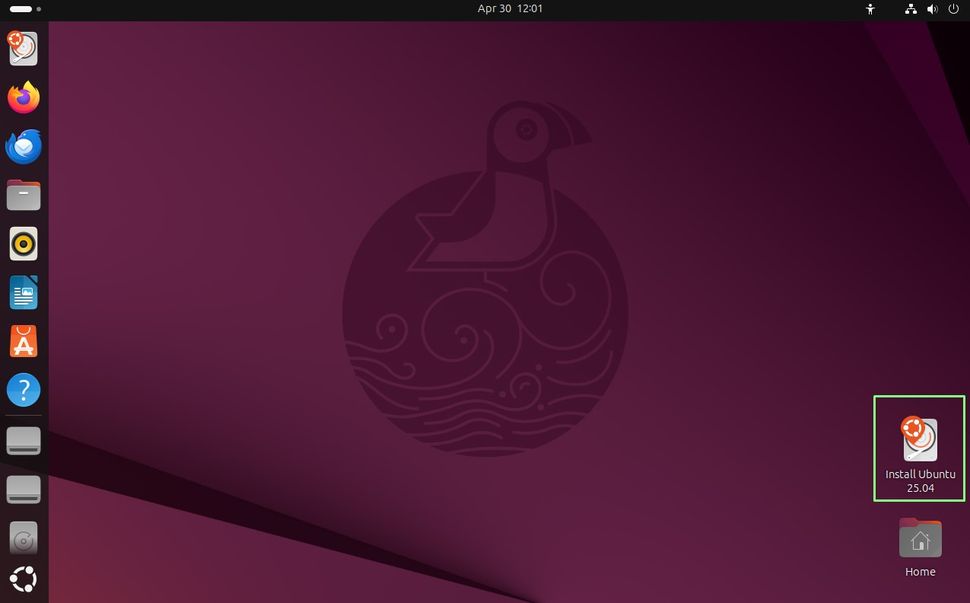The image size is (970, 603).
Task: Open the Ubuntu App Center
Action: tap(23, 341)
